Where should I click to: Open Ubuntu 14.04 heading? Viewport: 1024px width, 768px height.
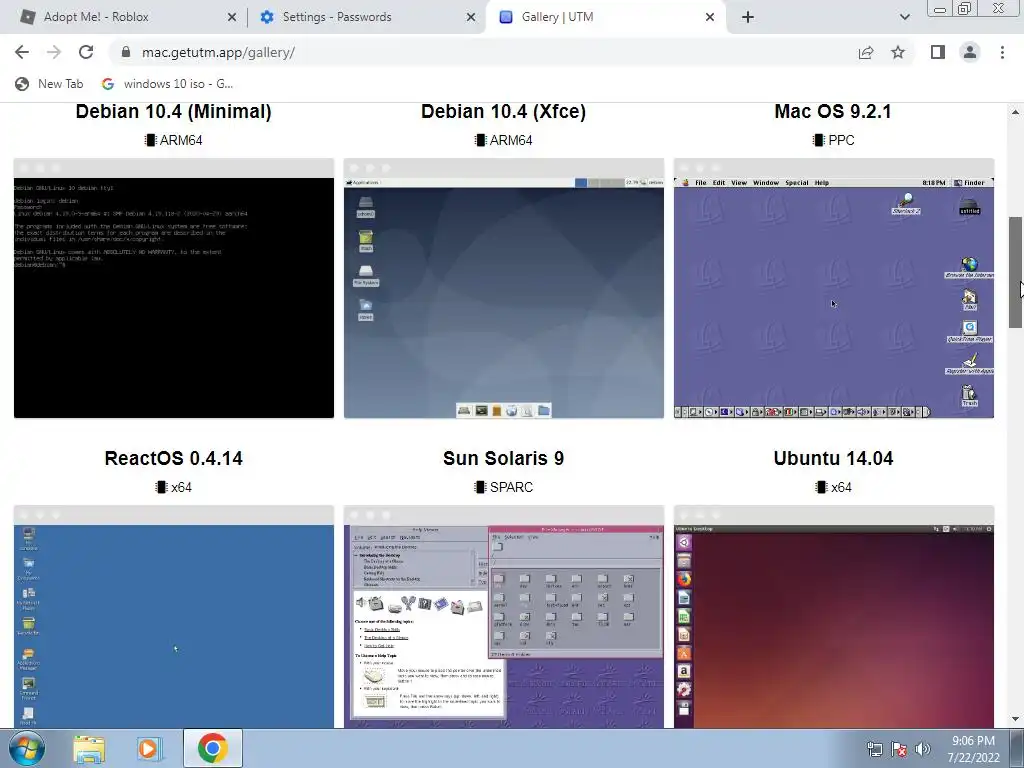pyautogui.click(x=833, y=458)
